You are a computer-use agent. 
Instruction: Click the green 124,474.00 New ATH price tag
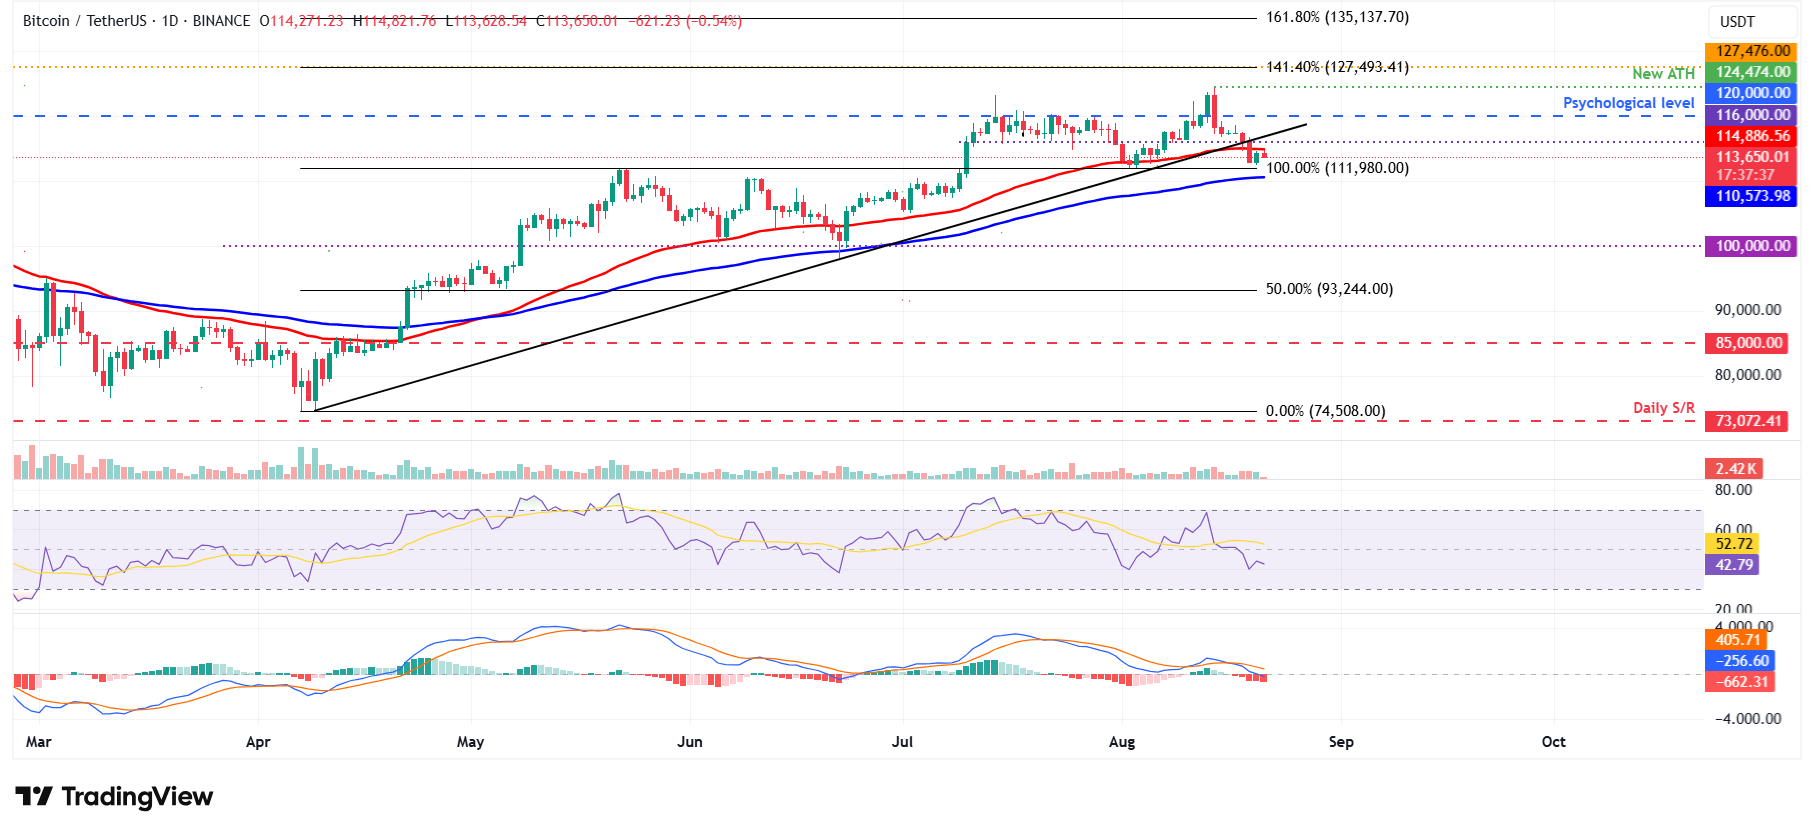(1752, 72)
